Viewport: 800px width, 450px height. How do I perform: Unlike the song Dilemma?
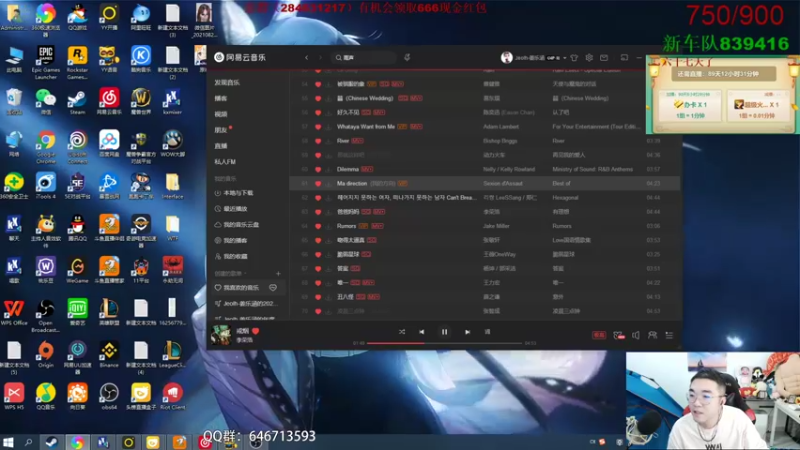[x=318, y=169]
